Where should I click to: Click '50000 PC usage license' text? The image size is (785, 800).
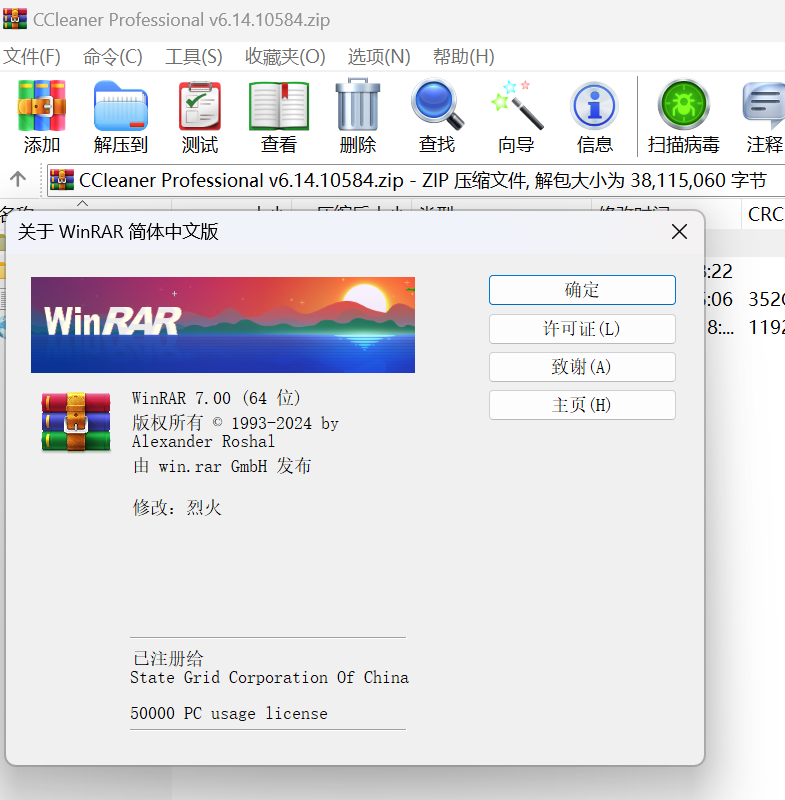tap(229, 713)
